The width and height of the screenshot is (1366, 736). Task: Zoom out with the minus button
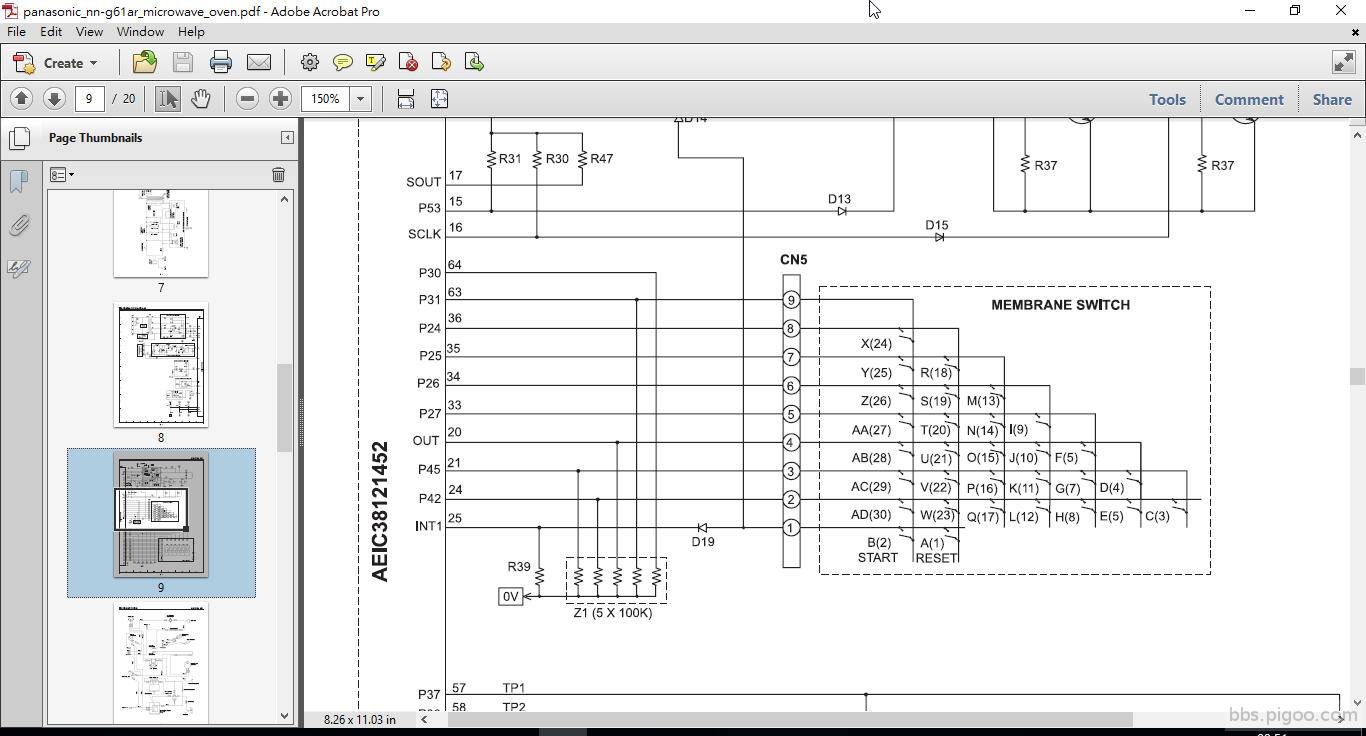[247, 99]
